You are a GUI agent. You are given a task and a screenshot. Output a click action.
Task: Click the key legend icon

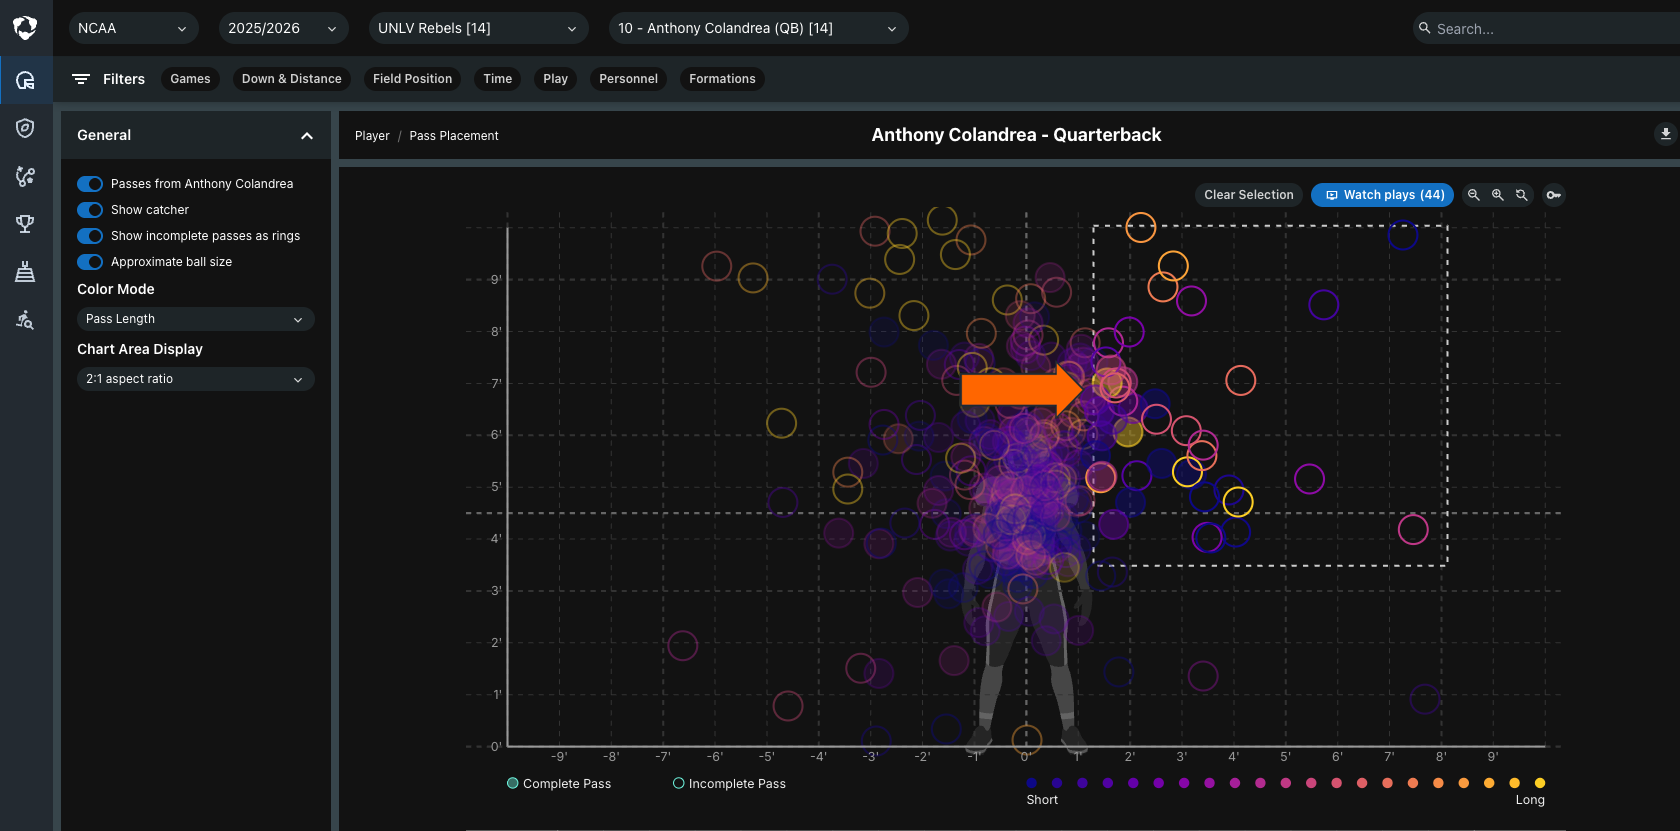tap(1553, 195)
